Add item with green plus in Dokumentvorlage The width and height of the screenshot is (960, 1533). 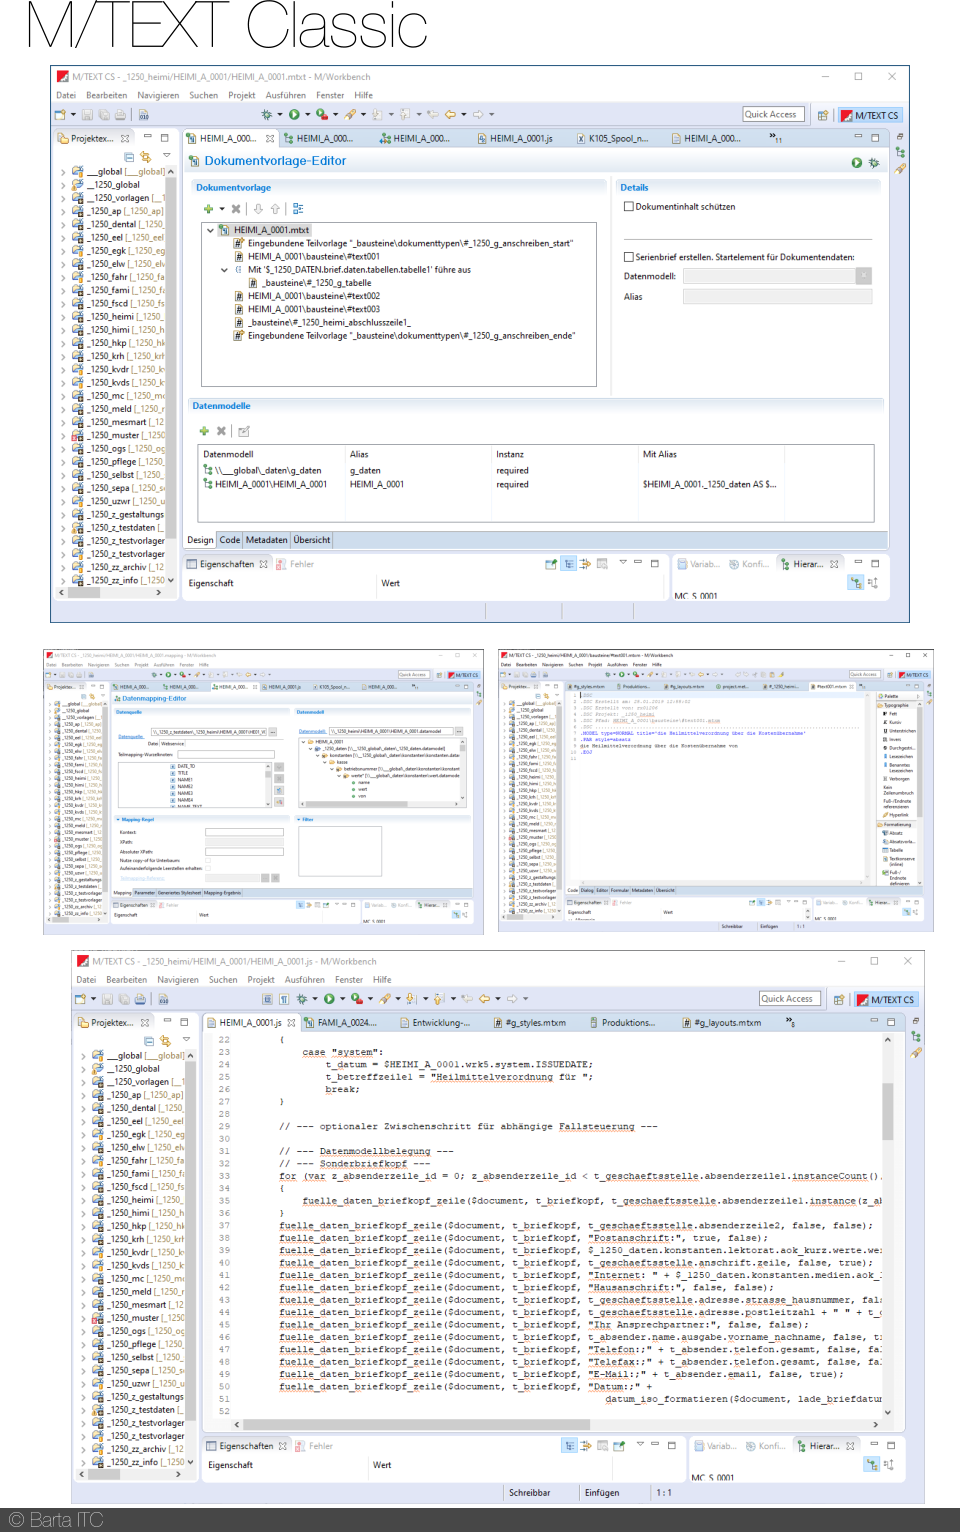(x=208, y=209)
